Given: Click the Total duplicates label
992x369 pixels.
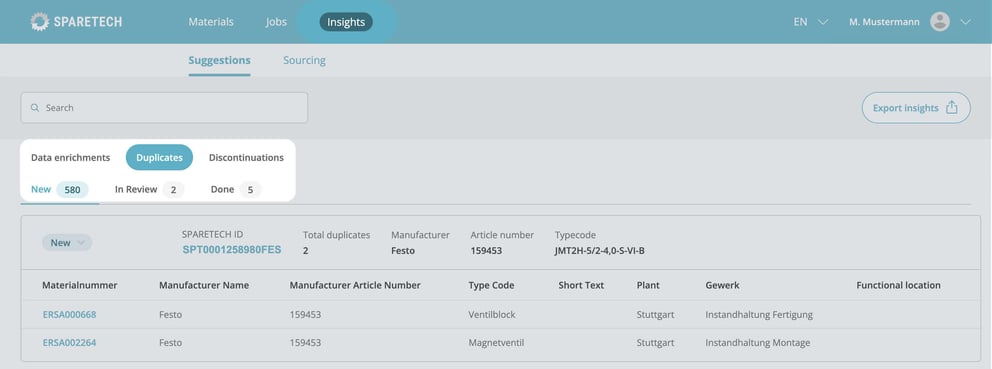Looking at the screenshot, I should click(337, 235).
